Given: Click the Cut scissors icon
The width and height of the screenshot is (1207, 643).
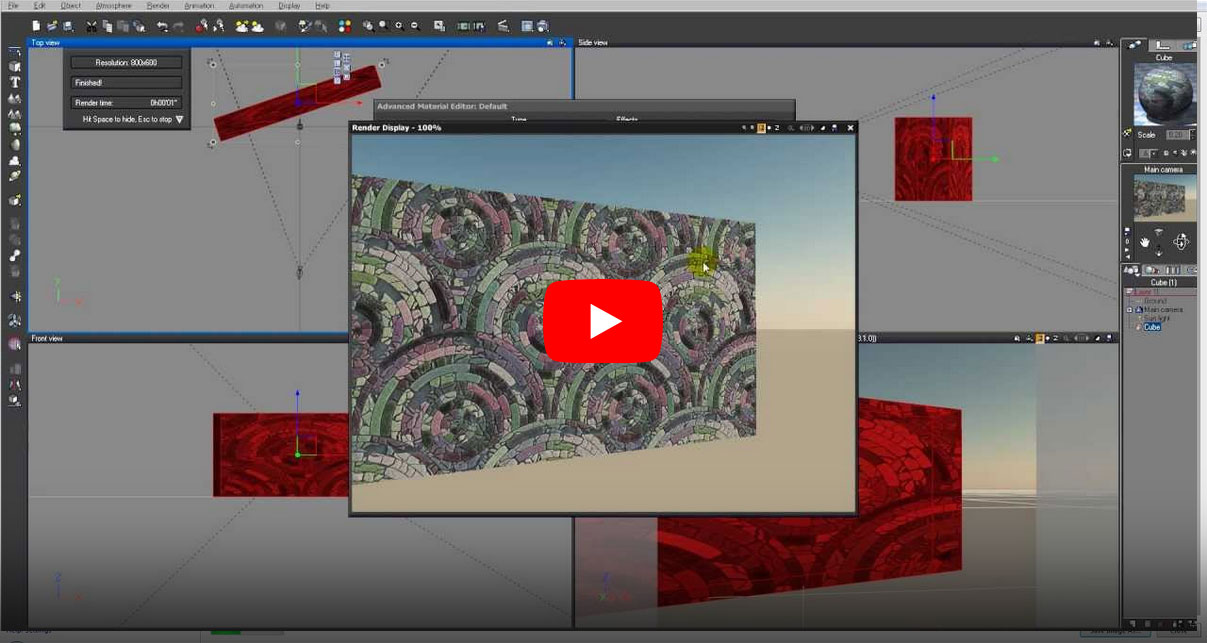Looking at the screenshot, I should pos(92,26).
